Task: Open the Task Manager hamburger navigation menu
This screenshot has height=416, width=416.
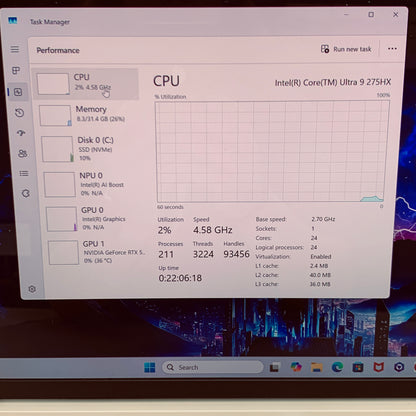Action: 15,49
